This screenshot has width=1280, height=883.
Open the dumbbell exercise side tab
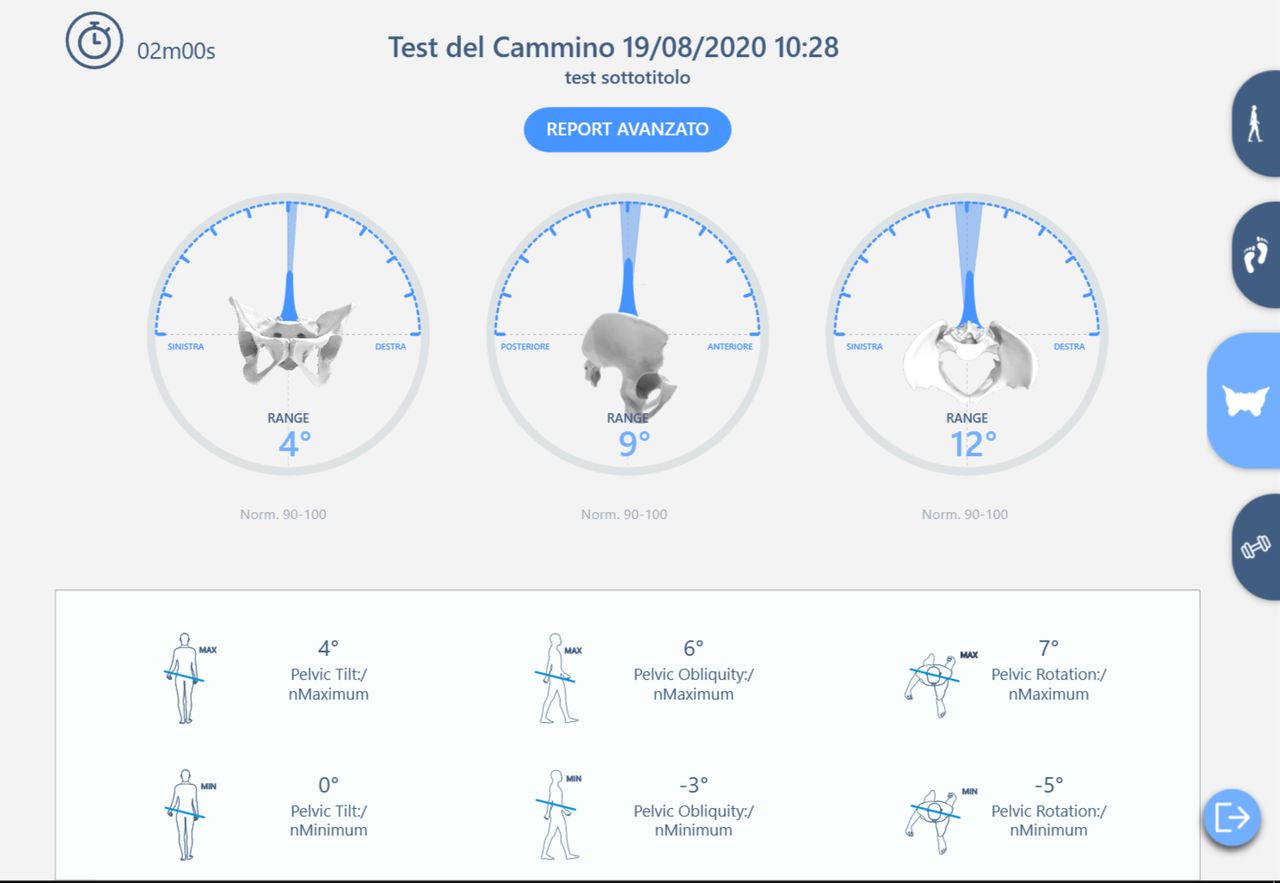click(x=1255, y=546)
